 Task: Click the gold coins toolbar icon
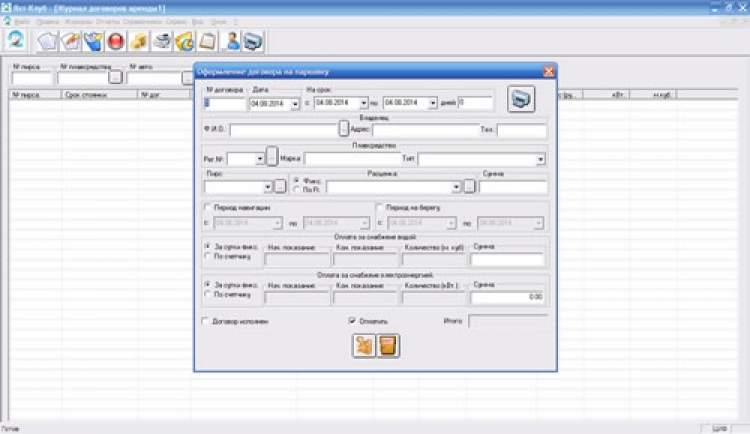(139, 41)
